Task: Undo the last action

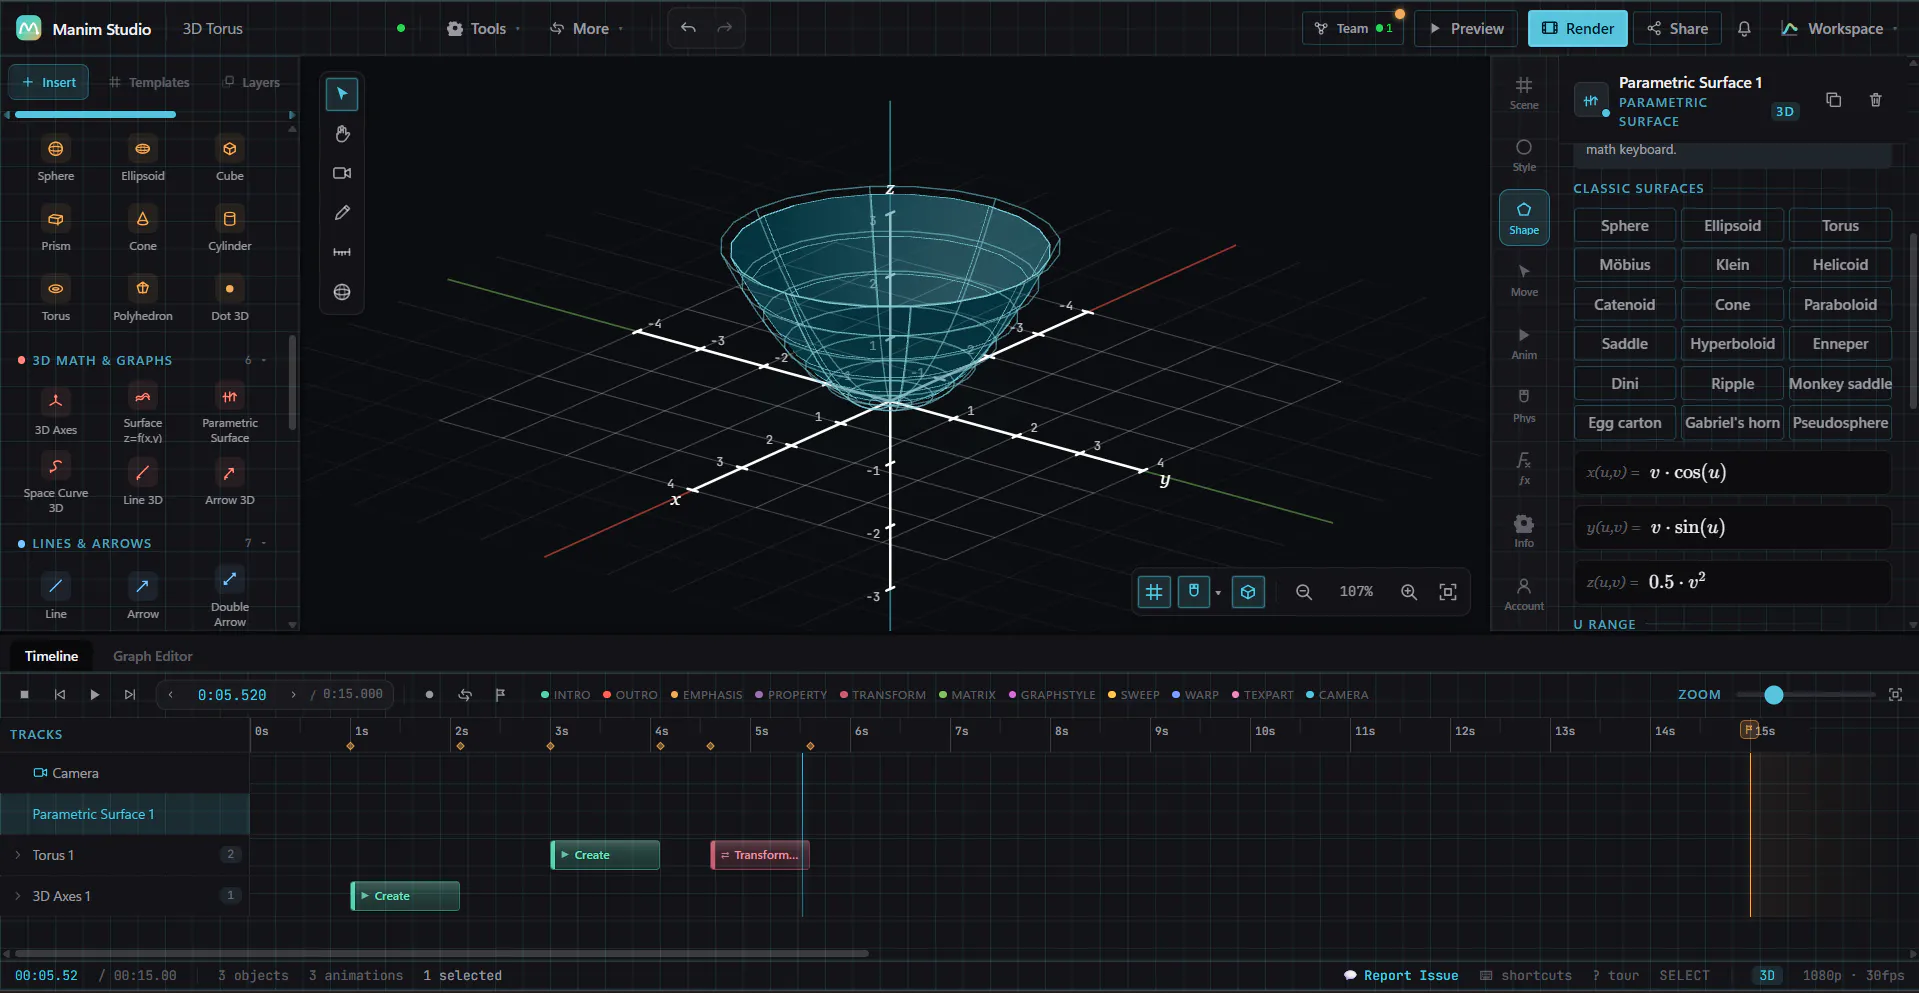Action: pyautogui.click(x=688, y=28)
